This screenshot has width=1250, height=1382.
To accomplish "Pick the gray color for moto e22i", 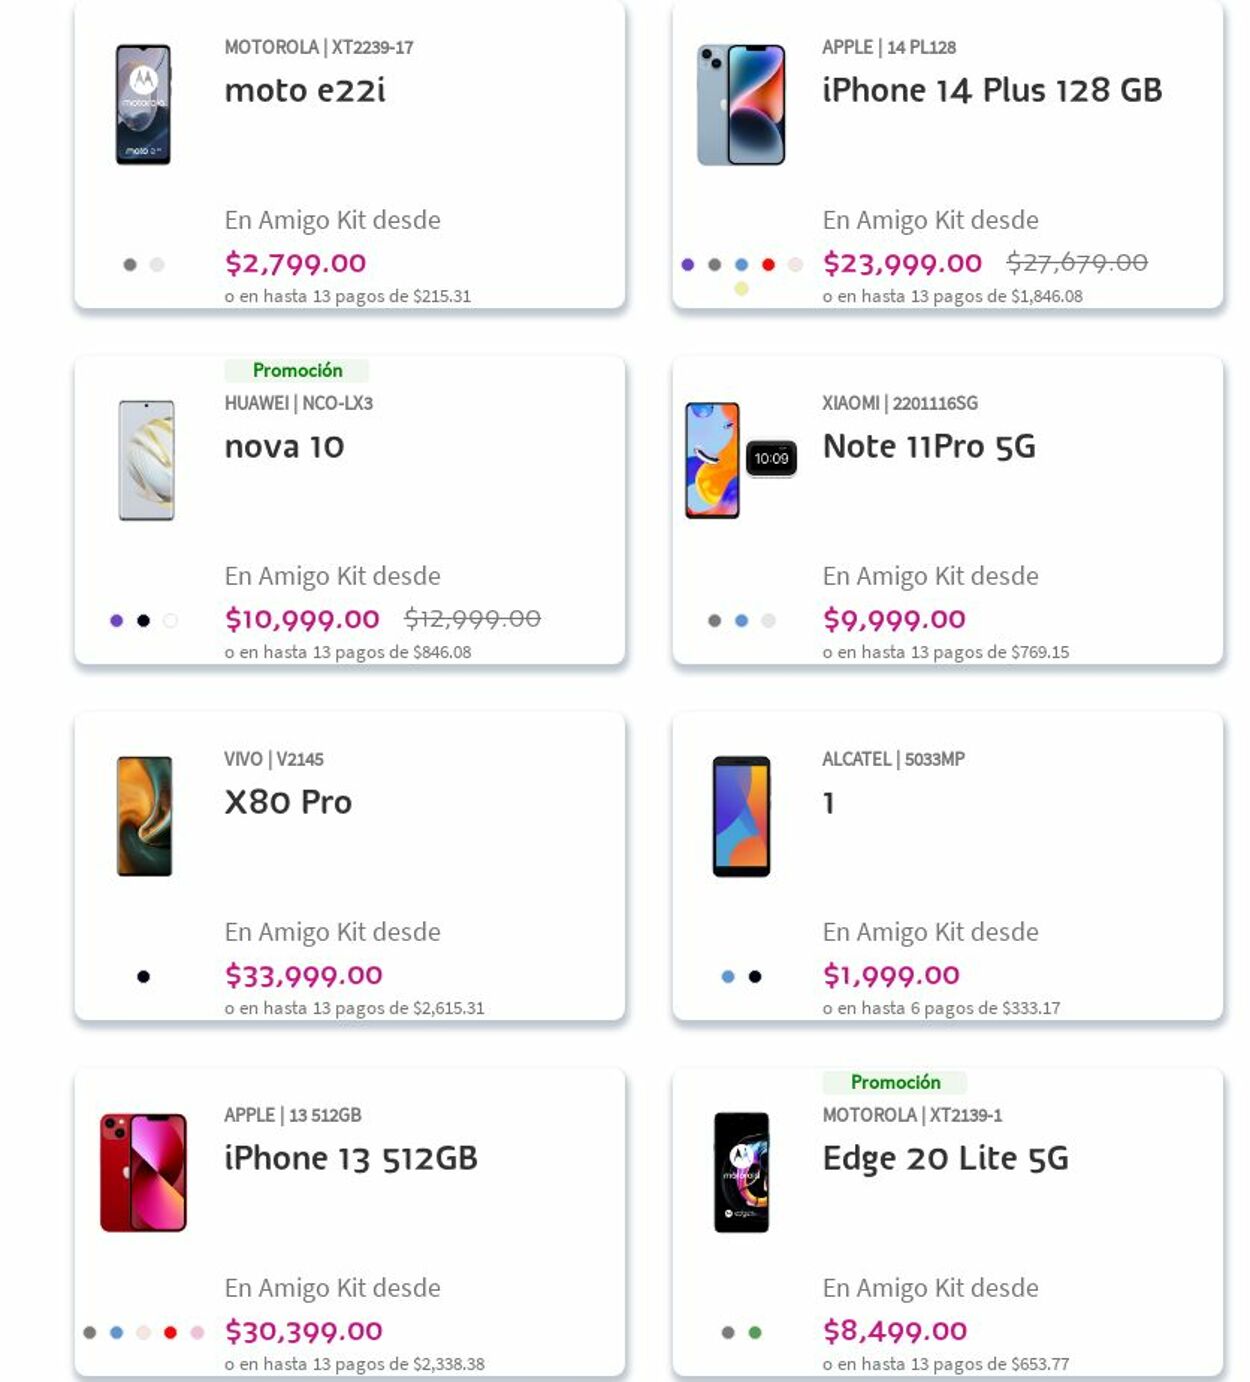I will click(x=130, y=265).
